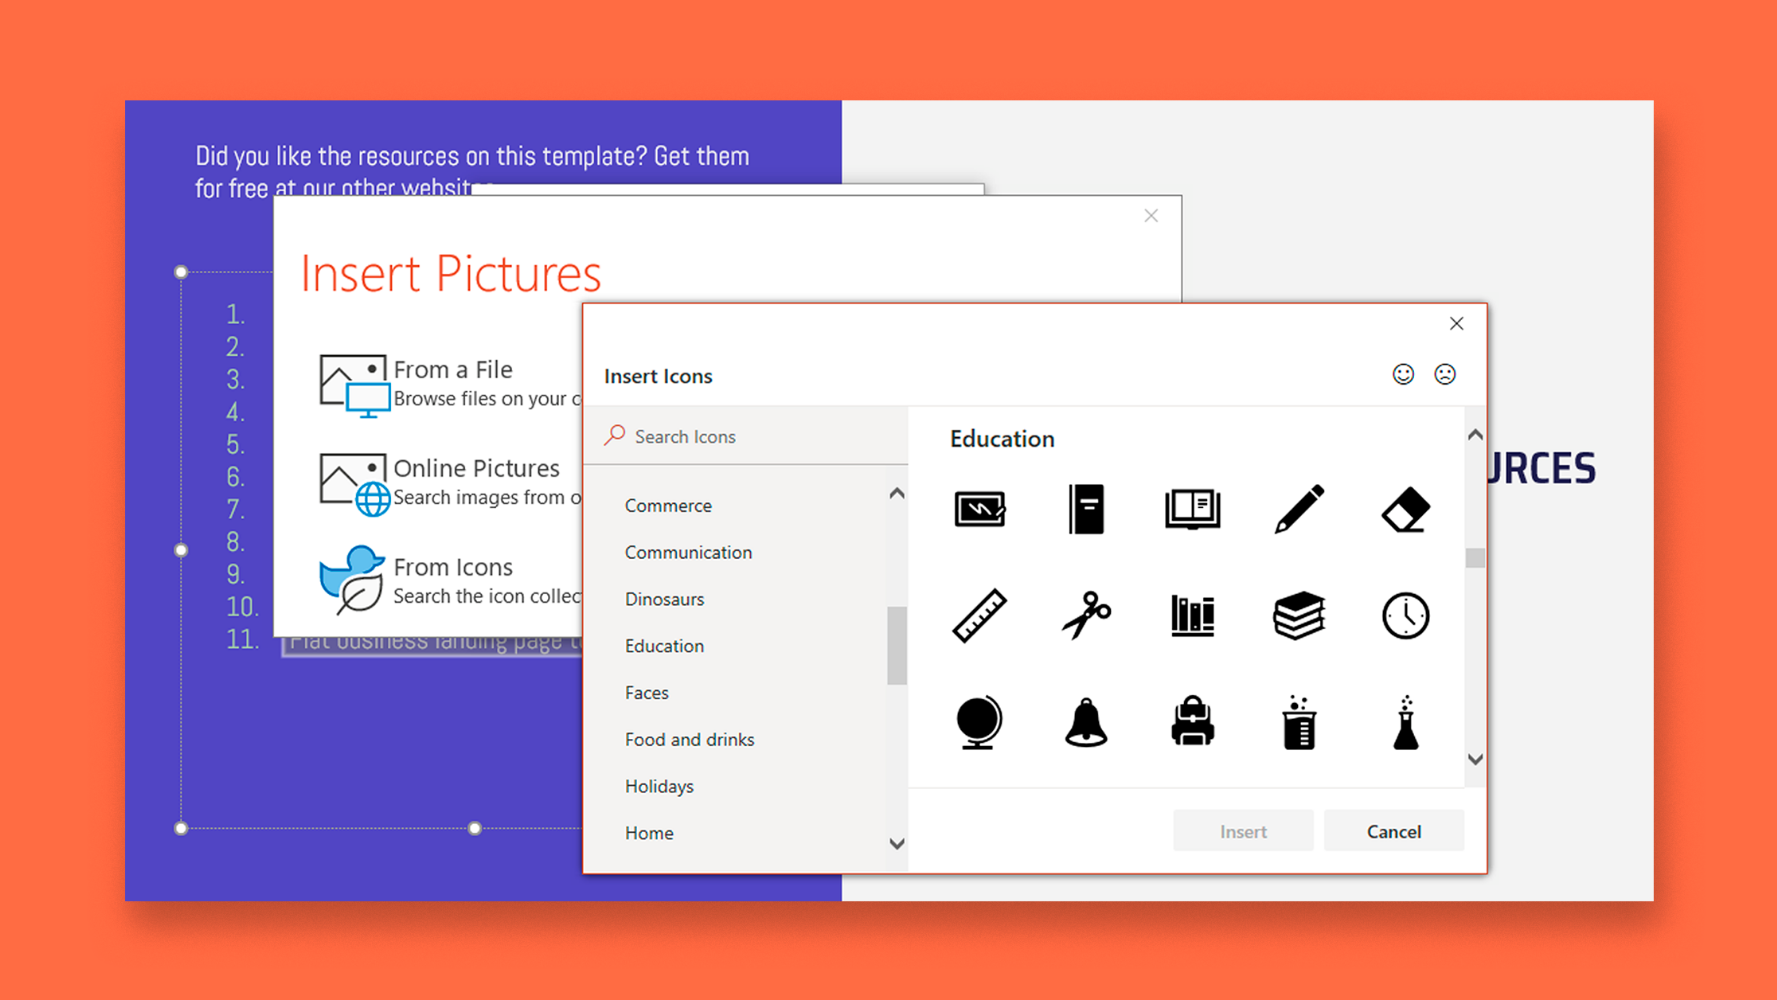Image resolution: width=1777 pixels, height=1000 pixels.
Task: Pick the globe icon
Action: (x=978, y=723)
